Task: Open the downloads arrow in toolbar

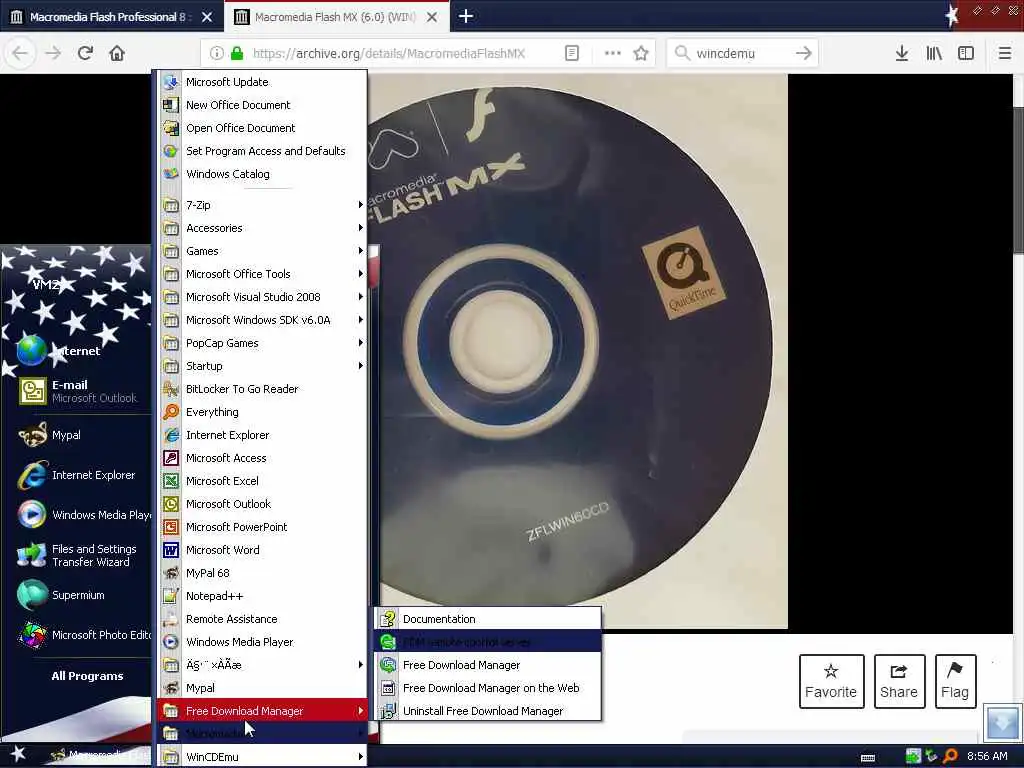Action: pos(901,54)
